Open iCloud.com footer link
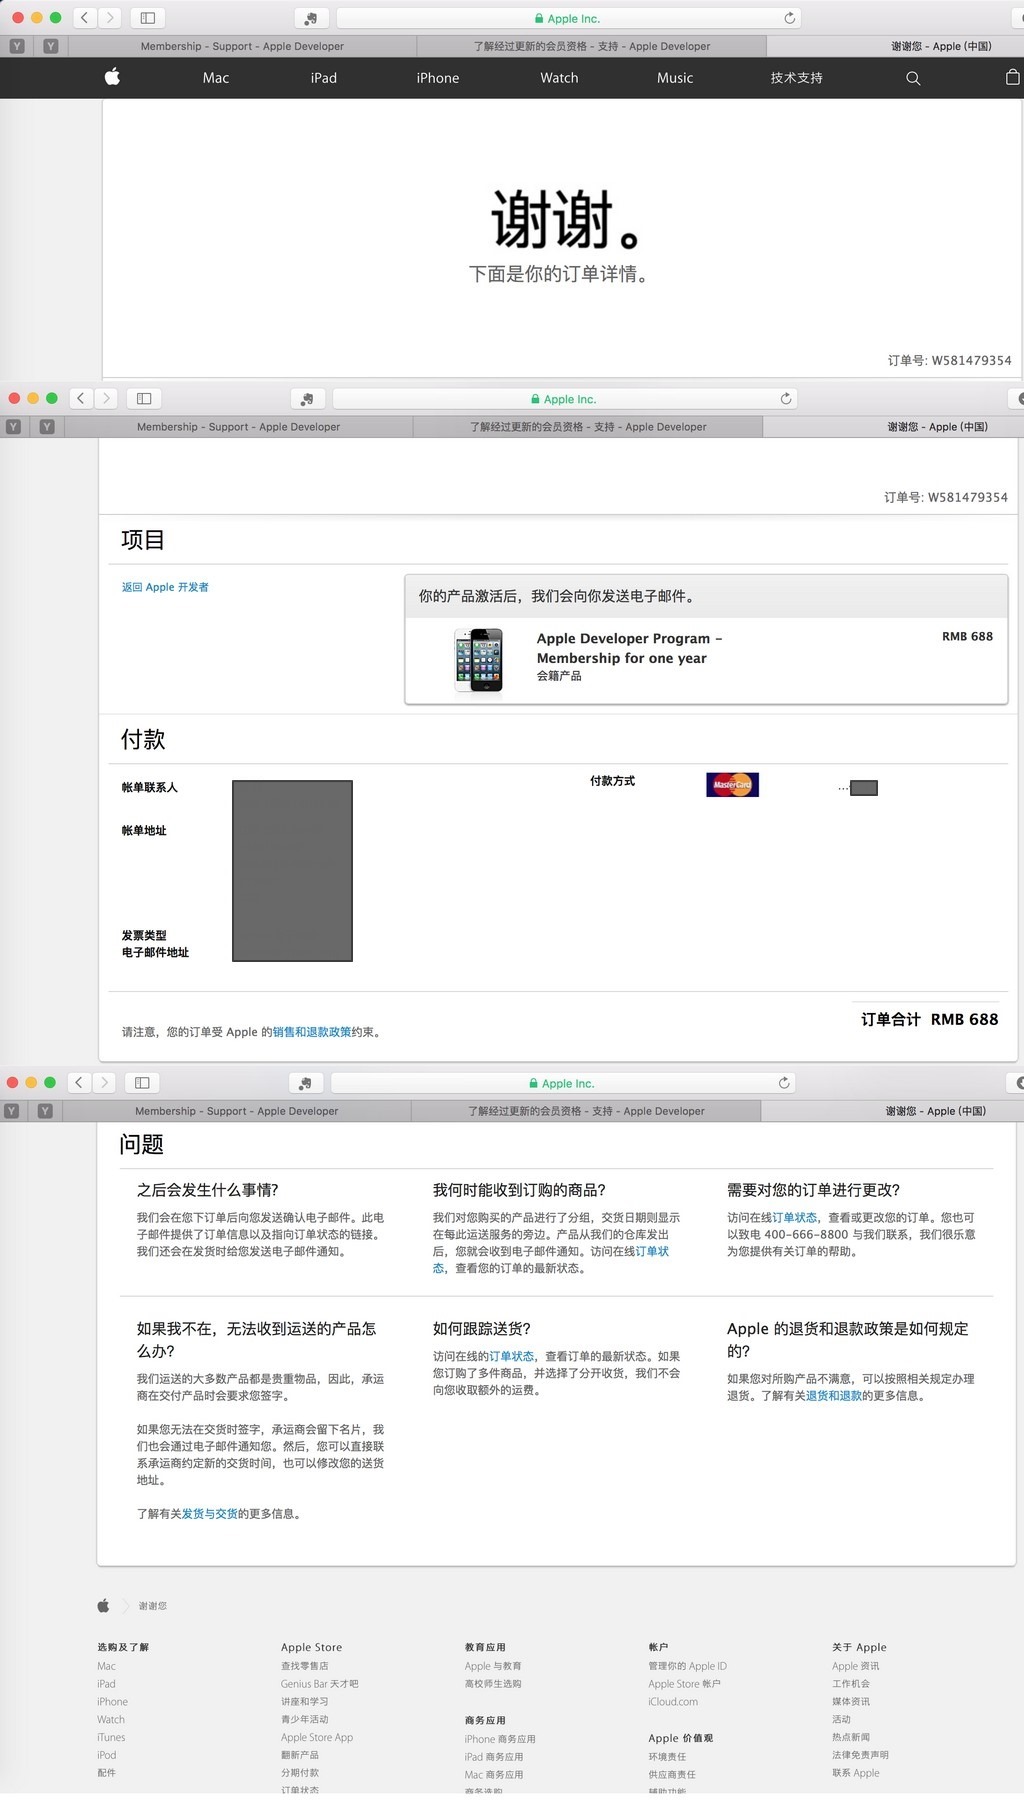Viewport: 1024px width, 1804px height. (673, 1701)
